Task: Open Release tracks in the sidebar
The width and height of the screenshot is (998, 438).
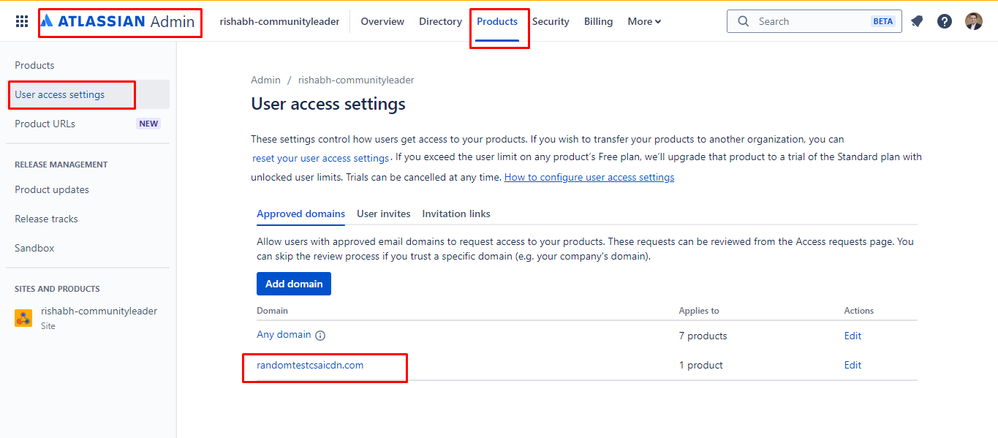Action: click(46, 219)
